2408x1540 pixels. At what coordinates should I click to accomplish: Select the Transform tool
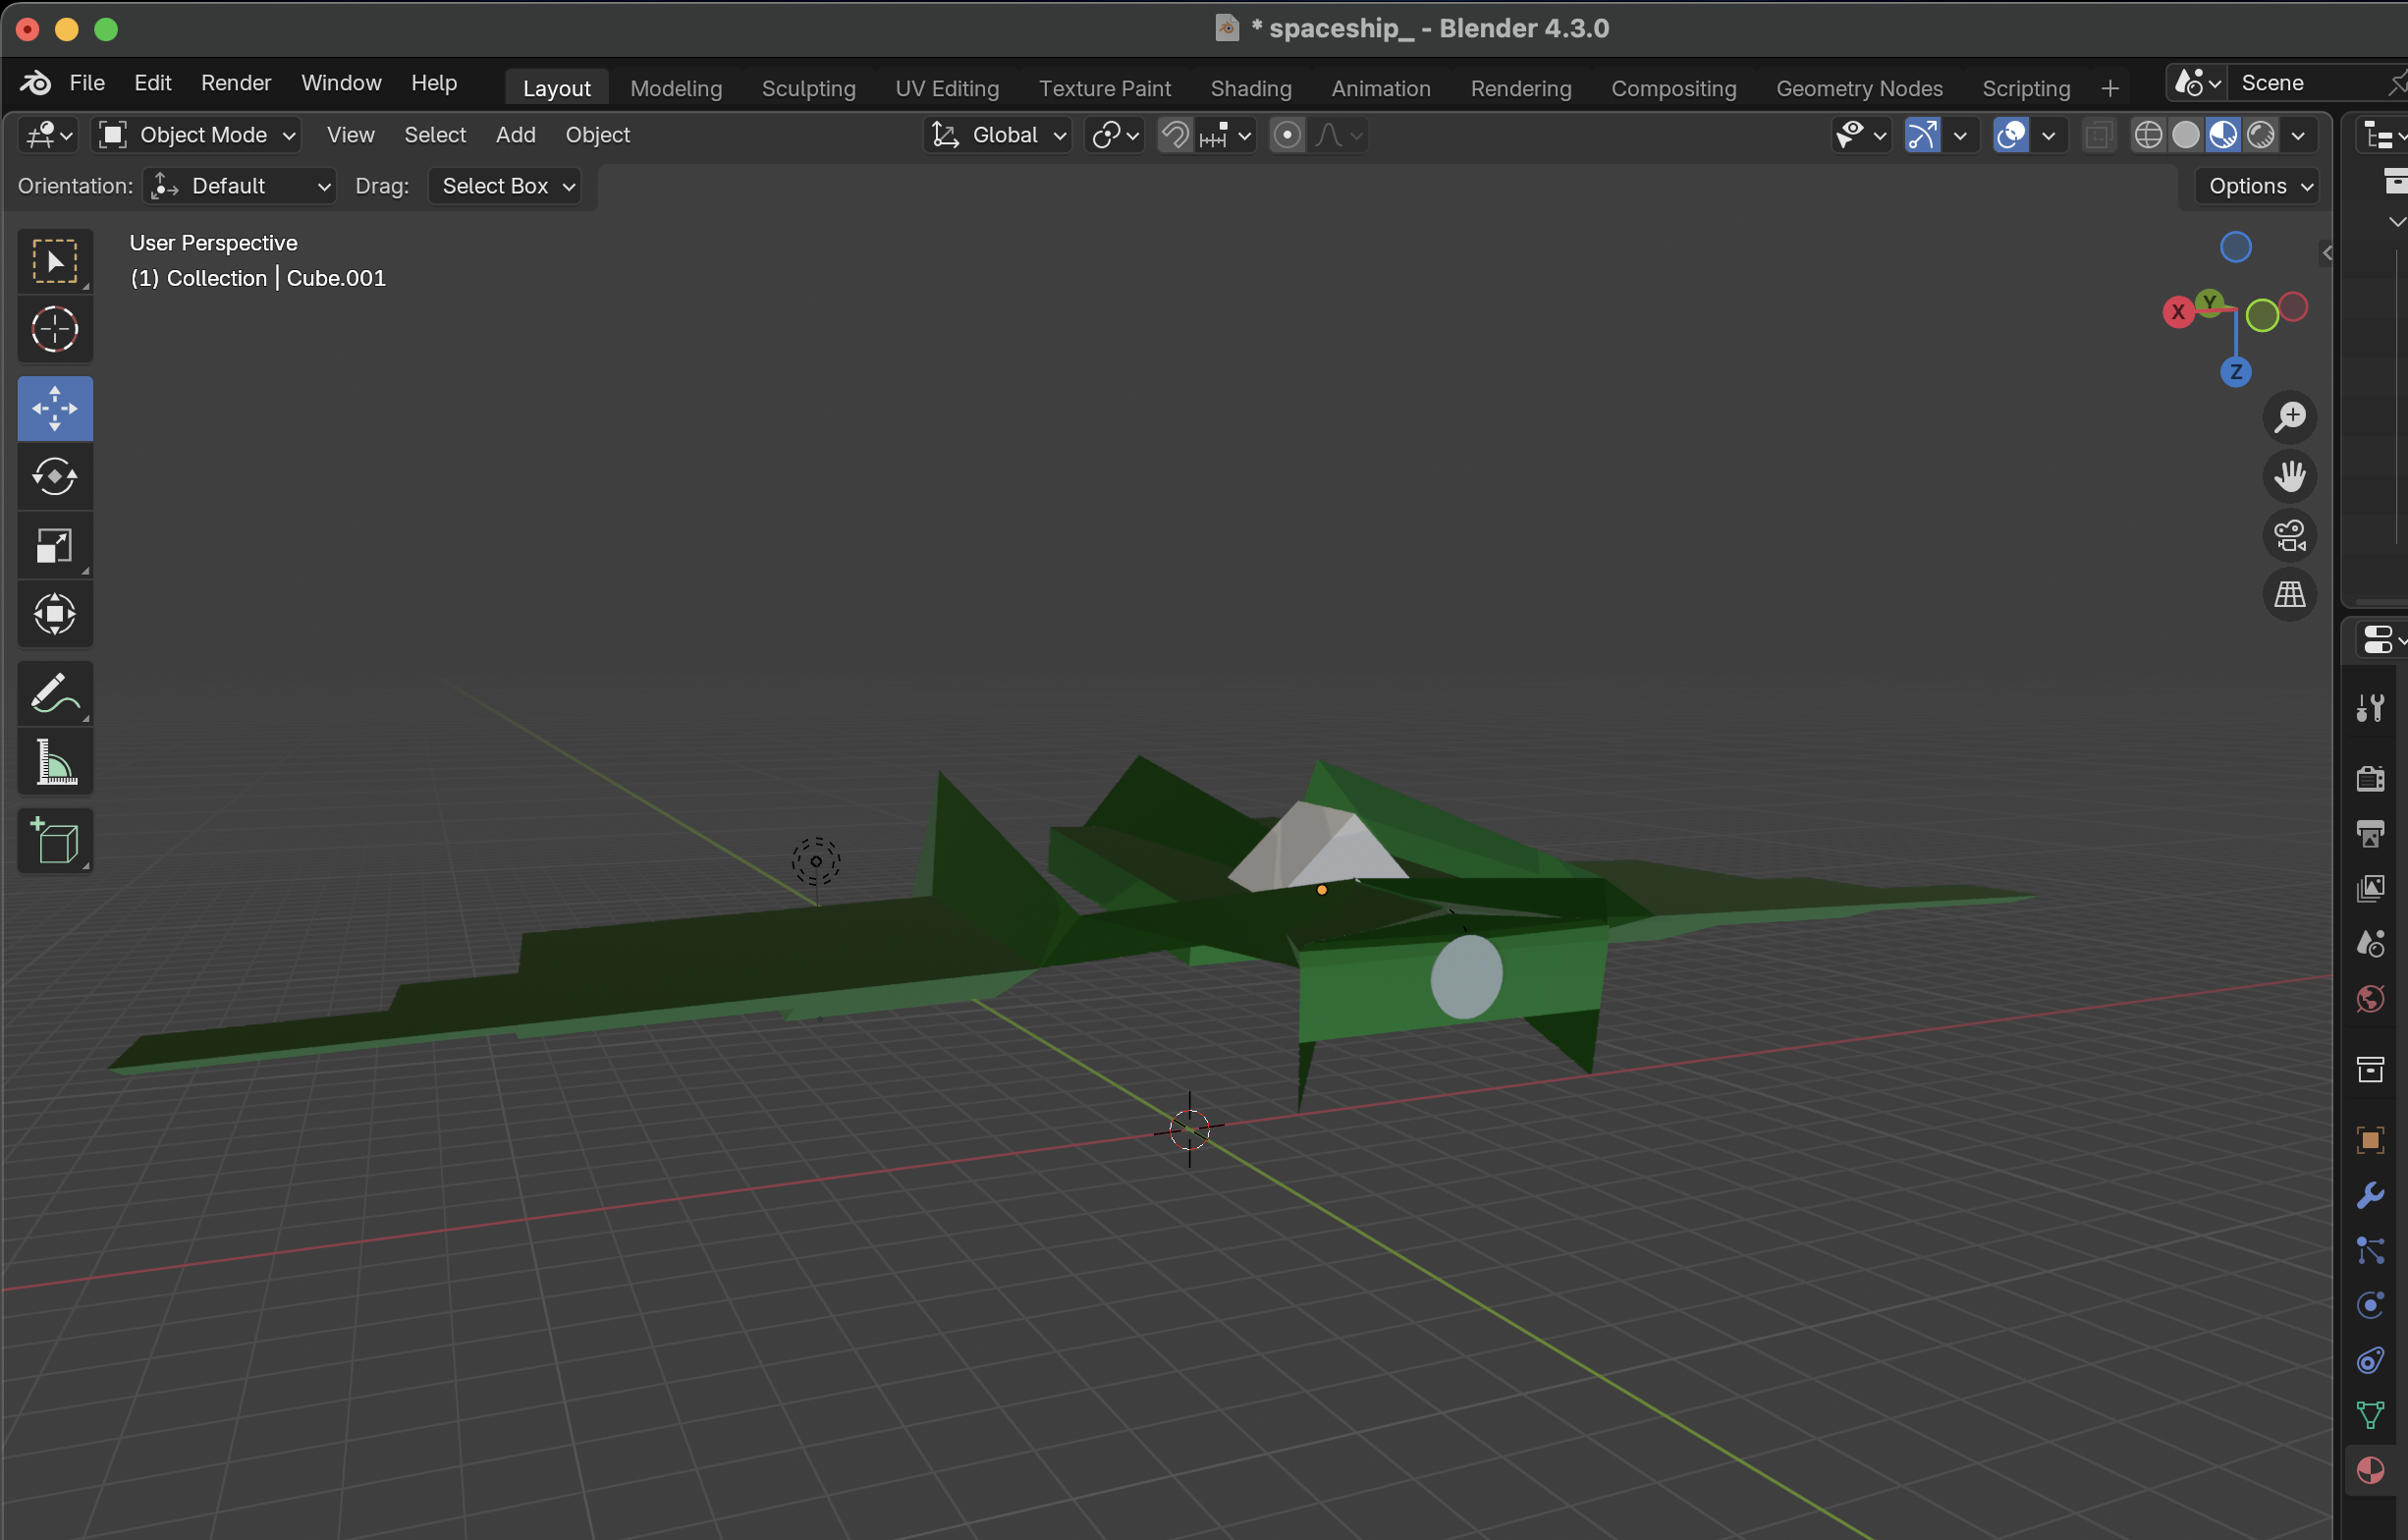55,614
